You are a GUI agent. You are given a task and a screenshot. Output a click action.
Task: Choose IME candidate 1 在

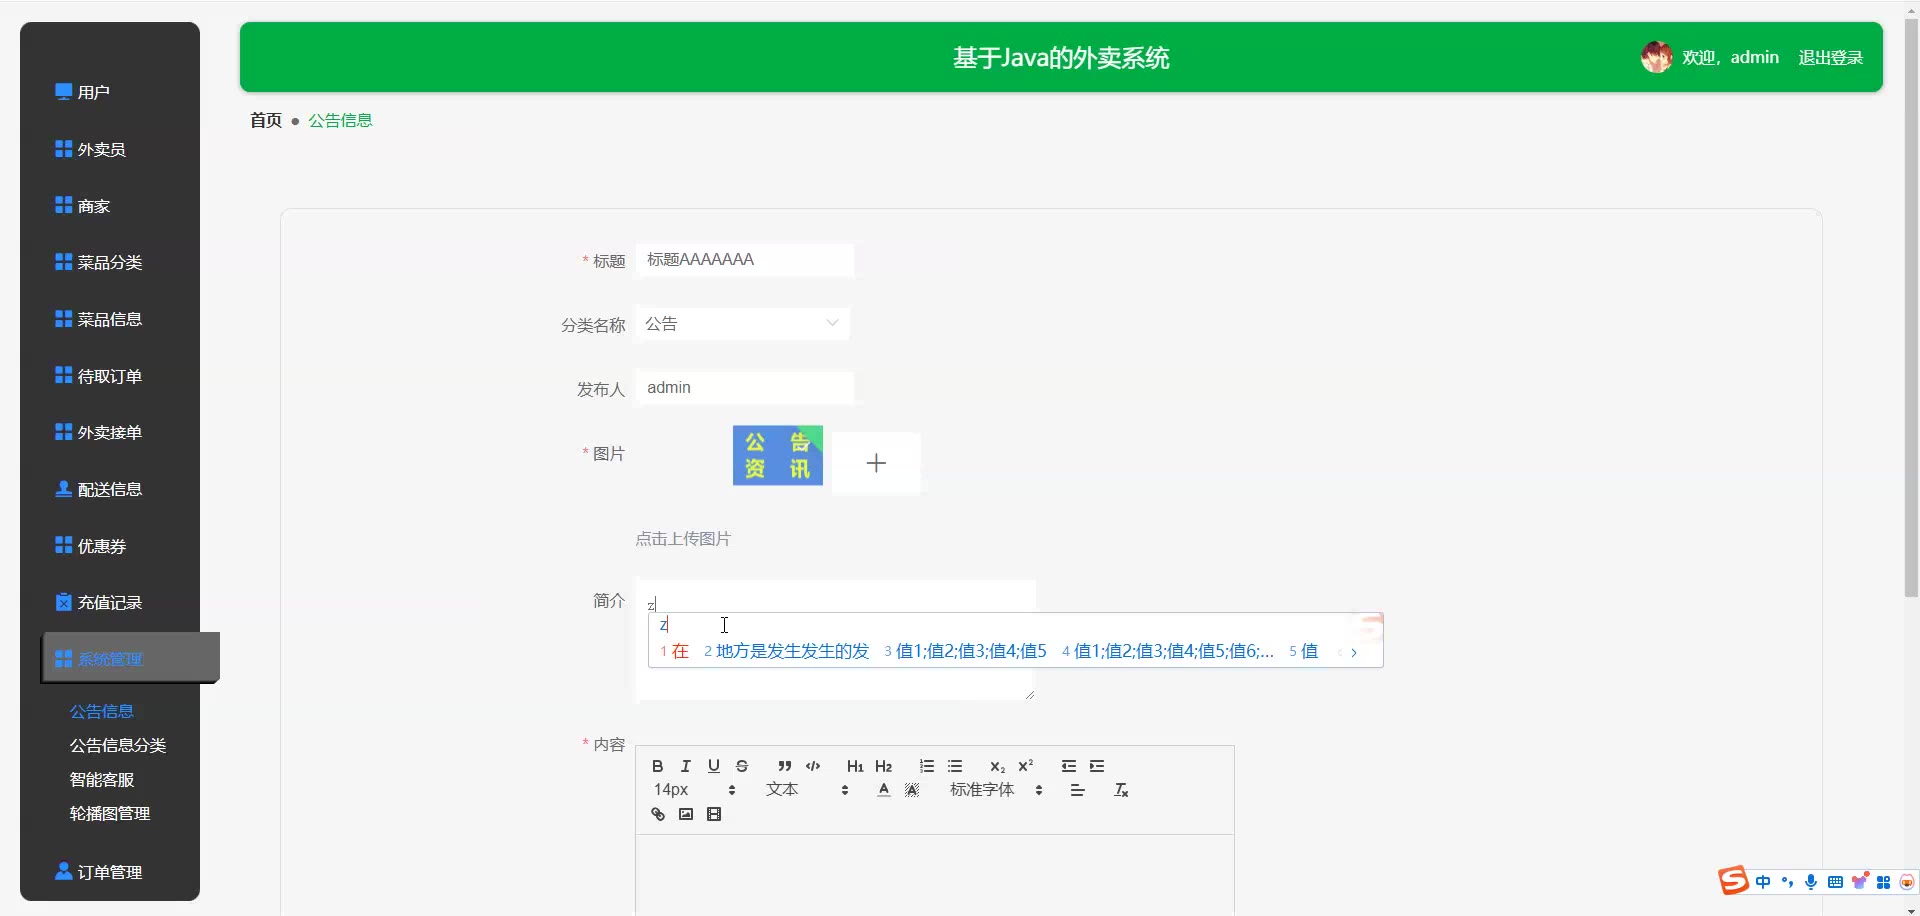coord(675,651)
